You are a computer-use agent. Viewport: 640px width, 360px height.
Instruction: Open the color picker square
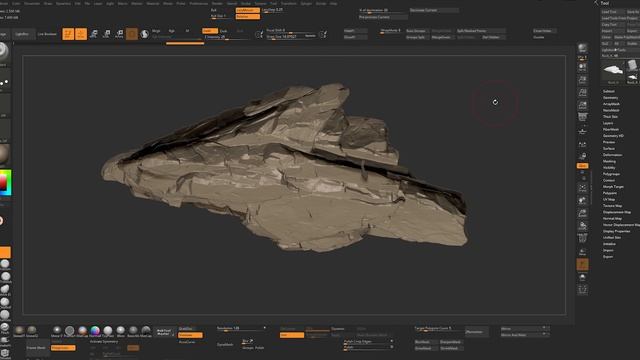pos(5,182)
